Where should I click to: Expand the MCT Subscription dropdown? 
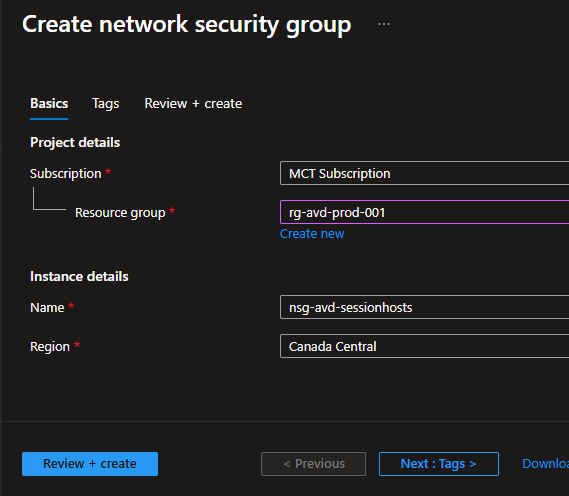click(x=424, y=173)
